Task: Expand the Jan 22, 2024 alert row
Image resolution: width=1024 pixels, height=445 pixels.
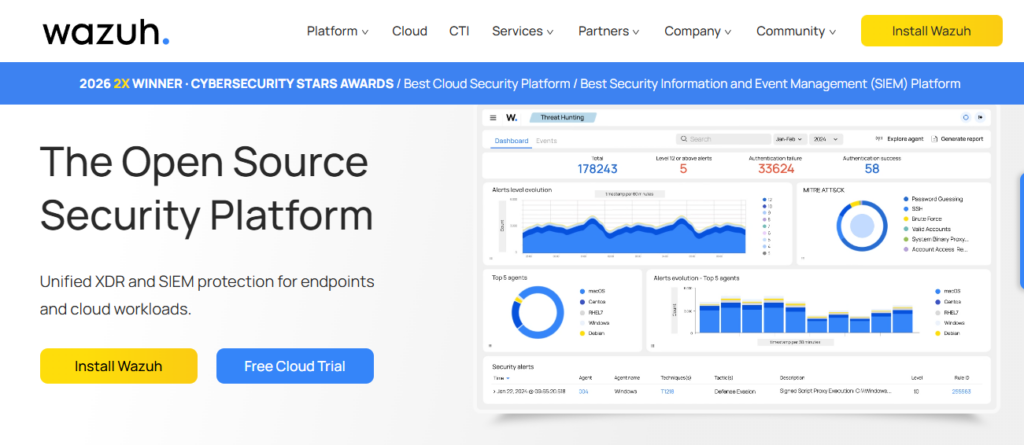Action: tap(494, 391)
